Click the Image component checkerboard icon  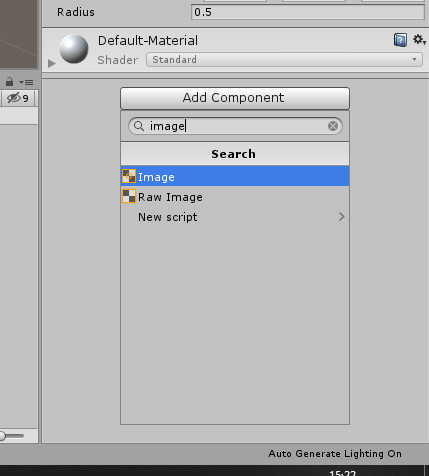129,176
